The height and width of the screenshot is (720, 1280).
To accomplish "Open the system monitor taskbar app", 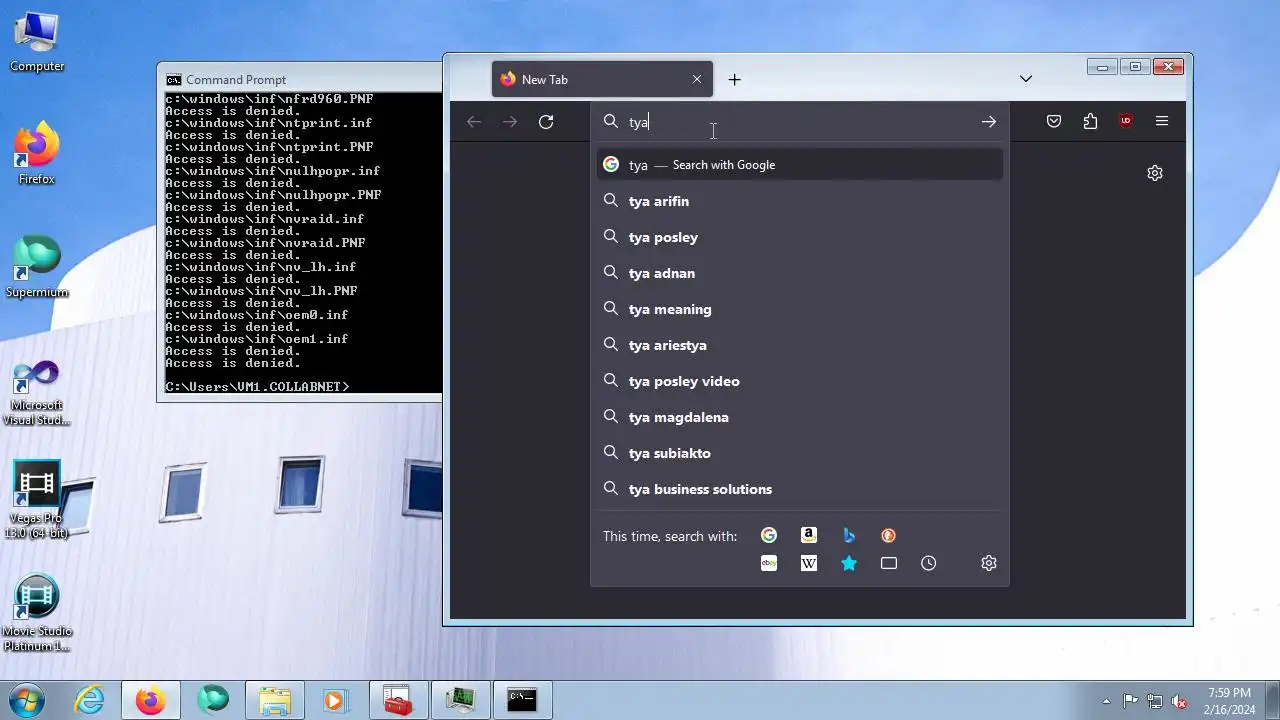I will click(460, 700).
